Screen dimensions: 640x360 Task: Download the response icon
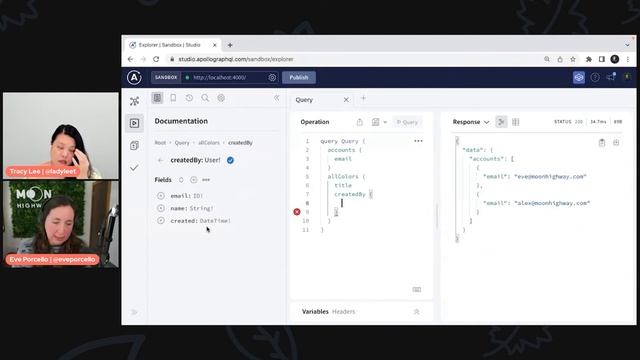[x=616, y=142]
